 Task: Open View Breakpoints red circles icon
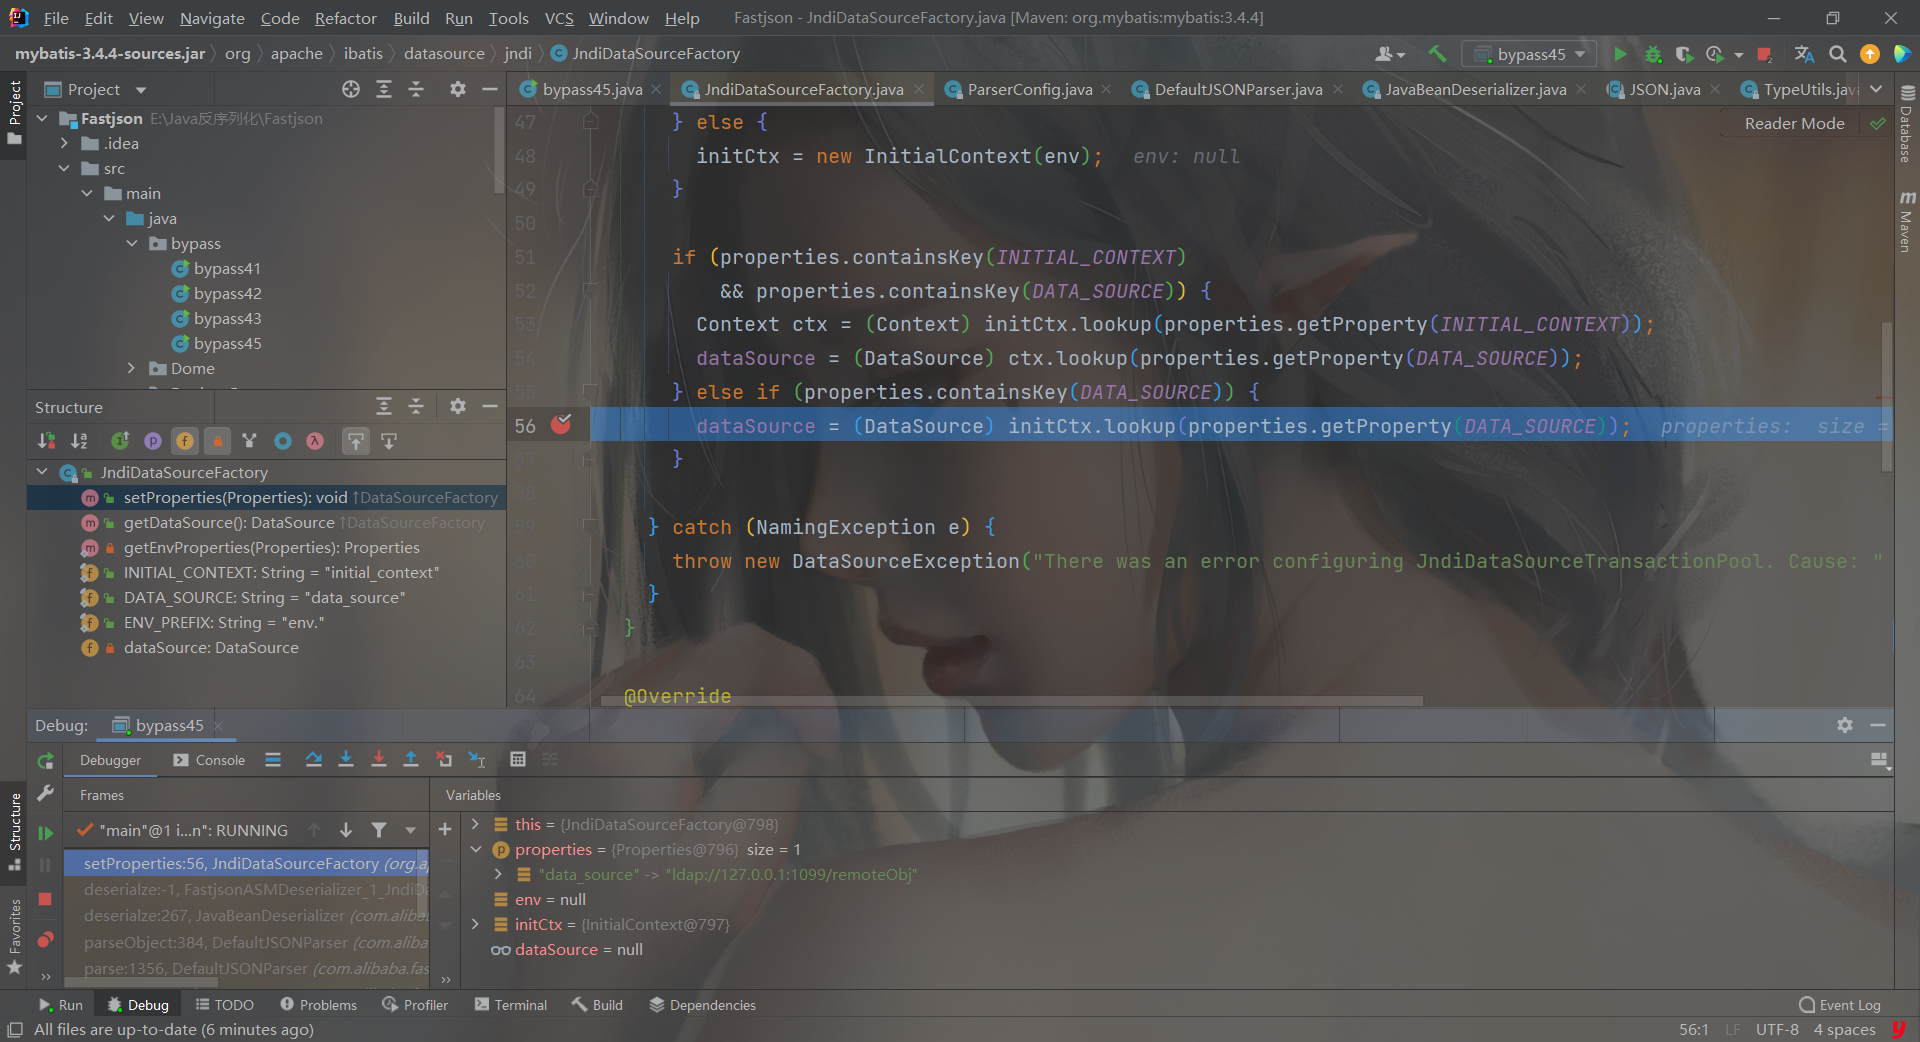45,940
